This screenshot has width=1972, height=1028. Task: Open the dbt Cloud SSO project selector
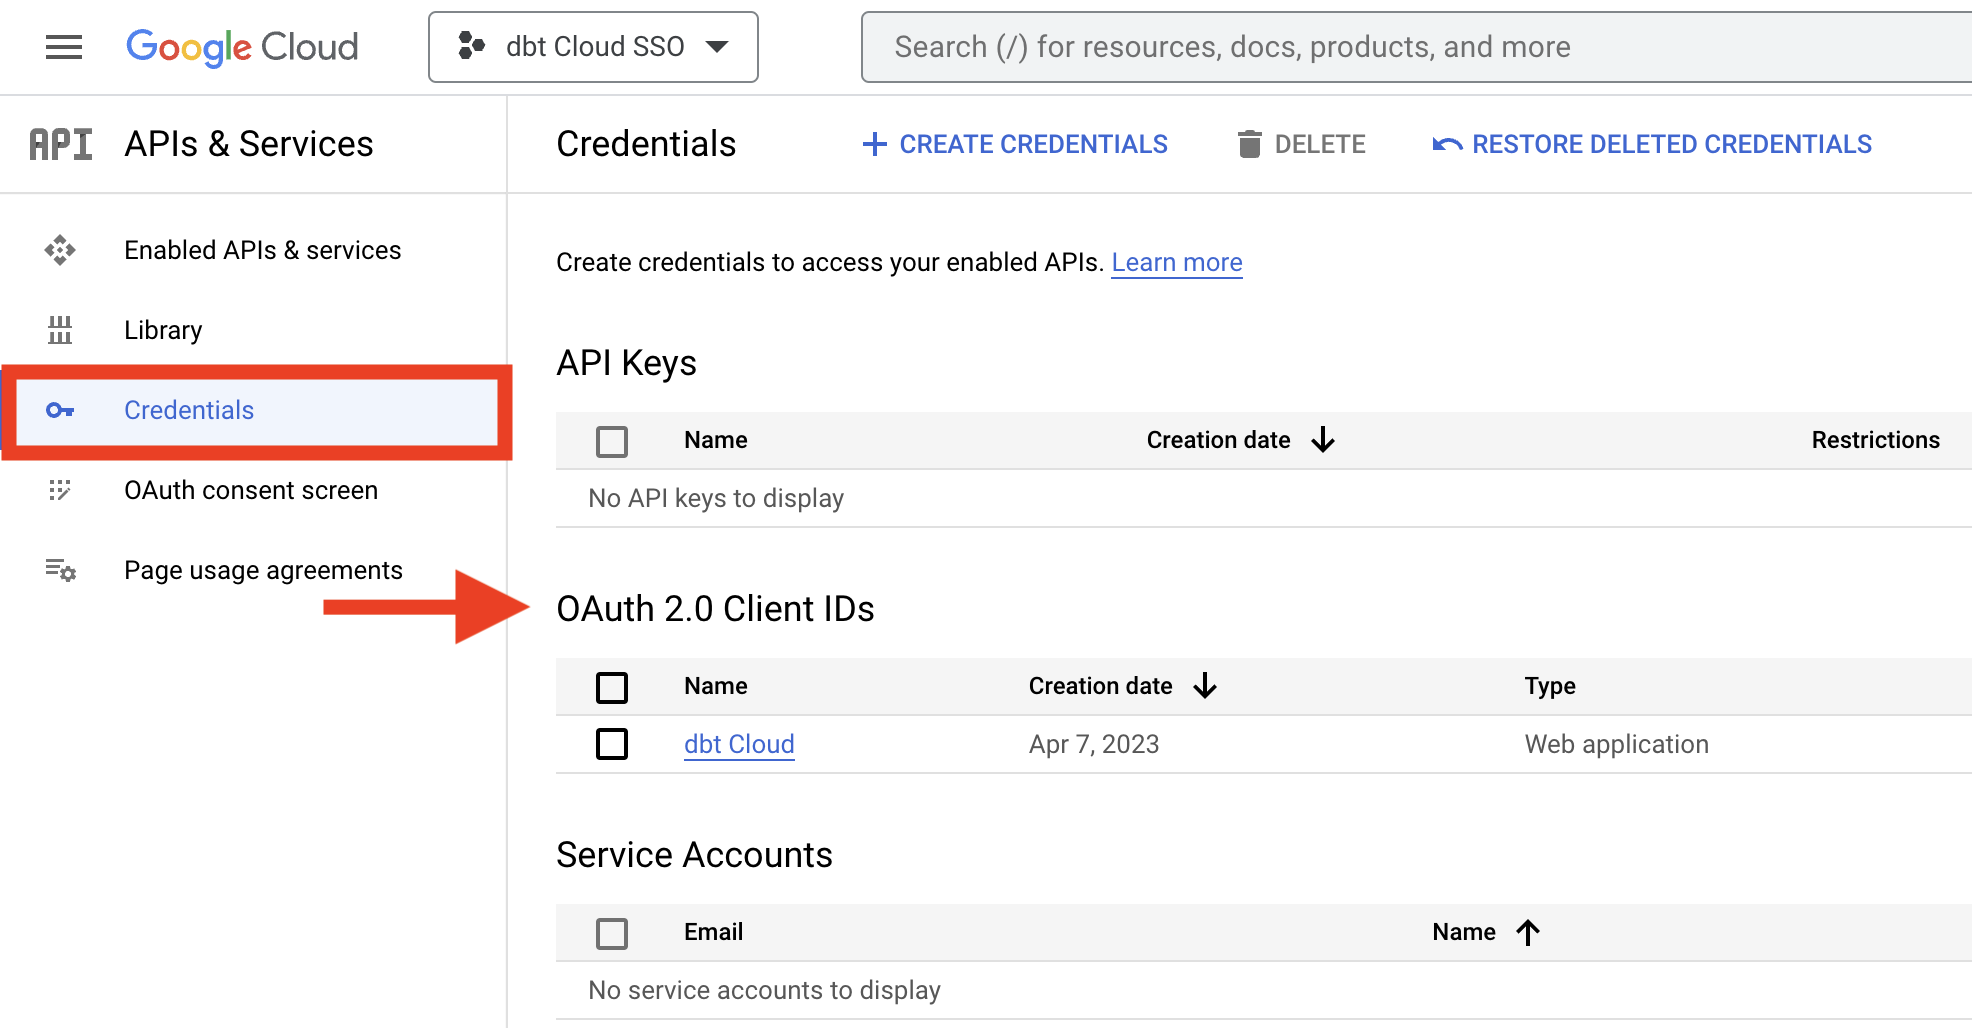593,46
